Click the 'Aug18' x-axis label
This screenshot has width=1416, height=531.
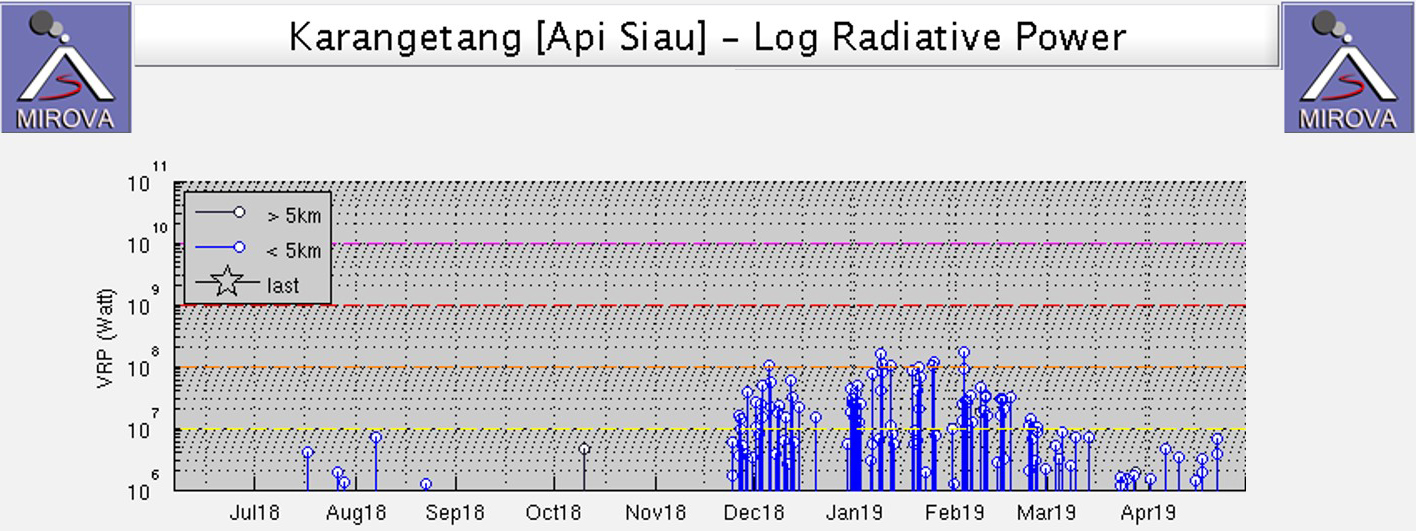[x=356, y=513]
